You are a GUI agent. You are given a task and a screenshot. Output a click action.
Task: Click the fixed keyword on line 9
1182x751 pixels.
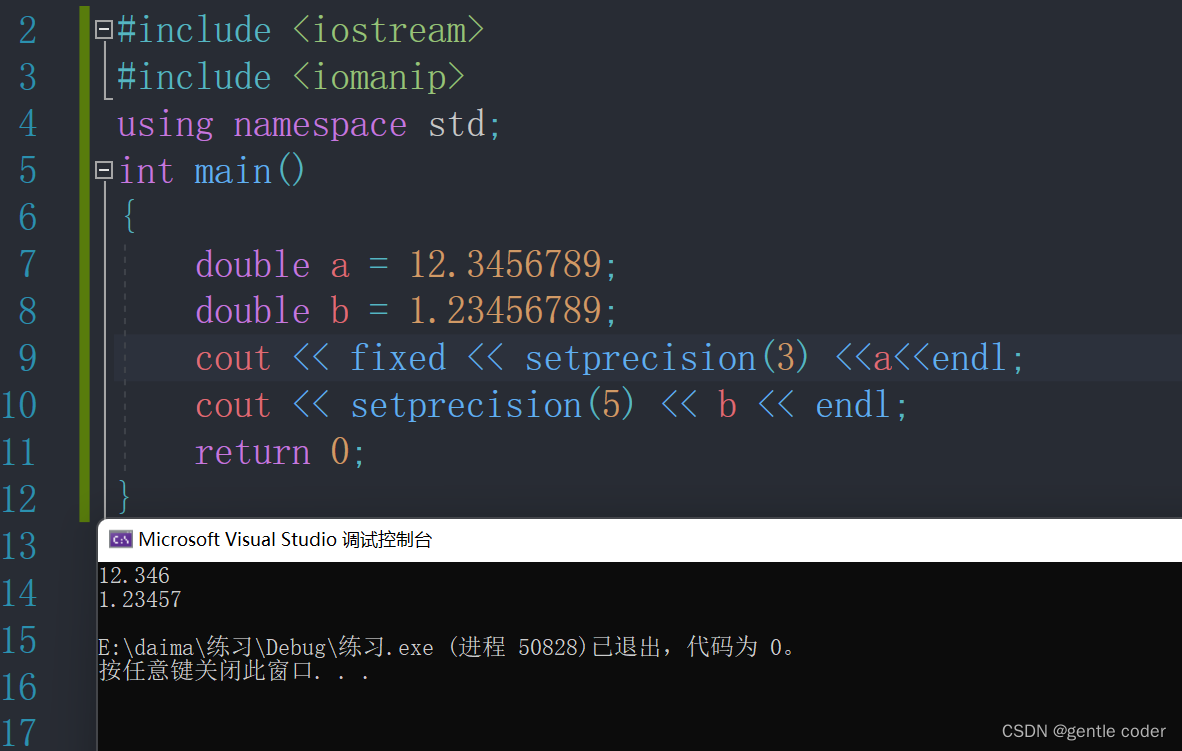point(397,357)
